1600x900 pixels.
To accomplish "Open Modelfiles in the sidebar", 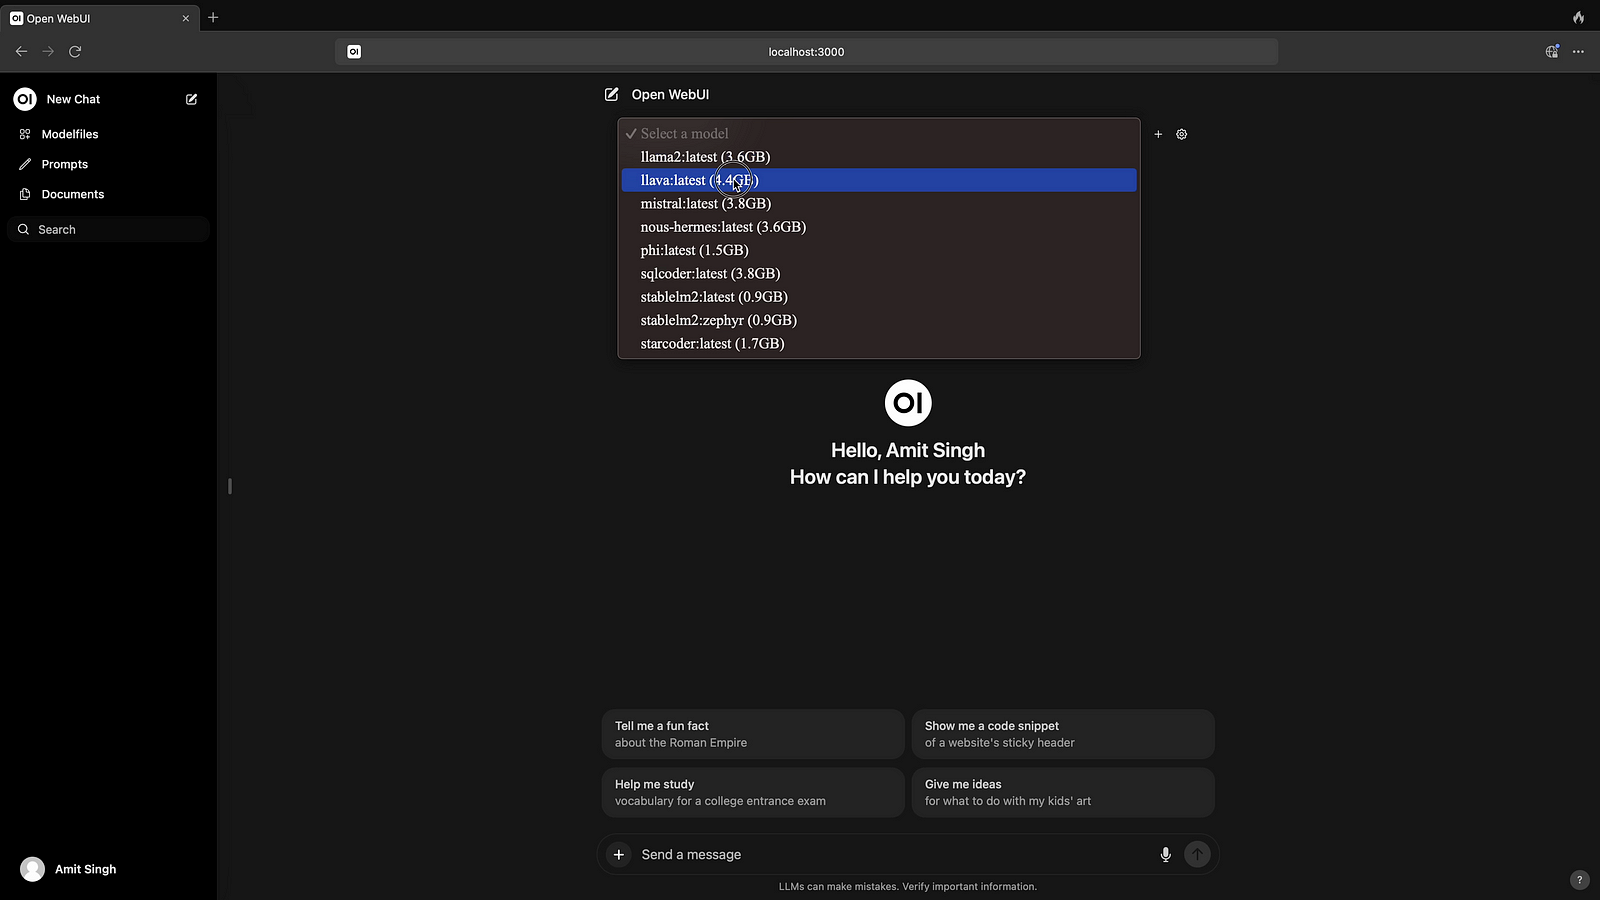I will tap(70, 134).
